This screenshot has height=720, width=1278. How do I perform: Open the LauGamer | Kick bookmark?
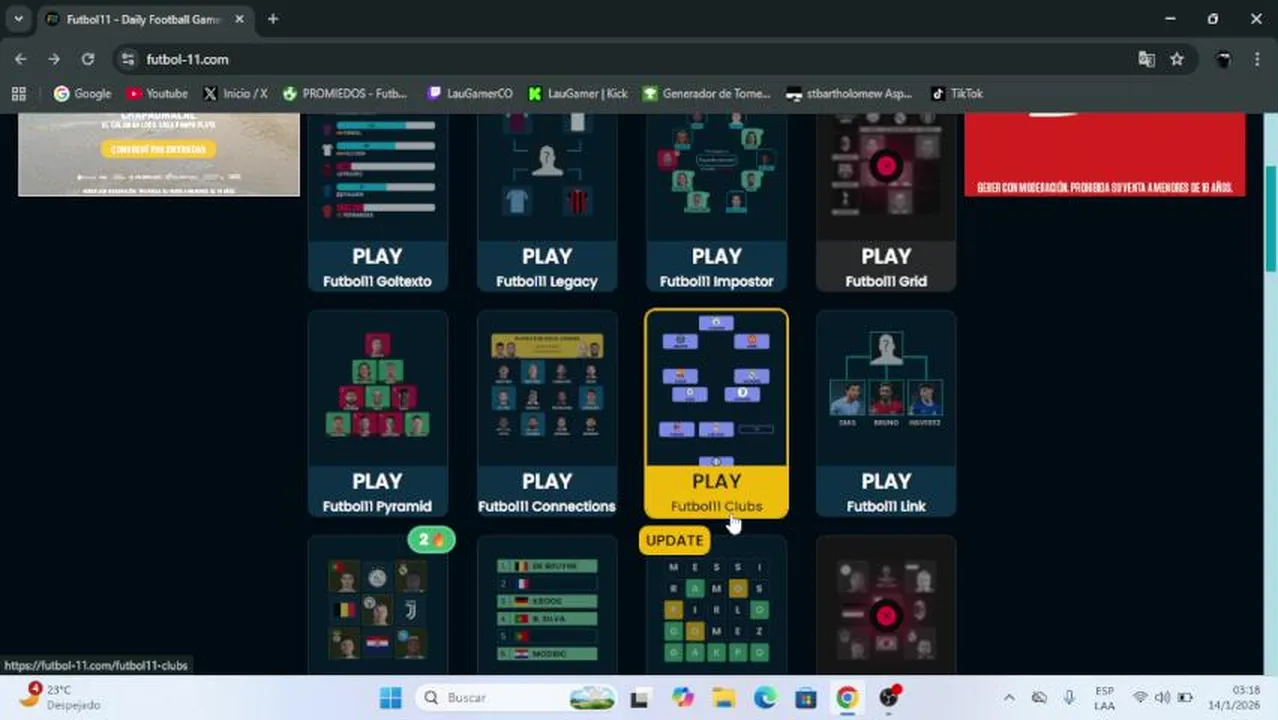(578, 93)
